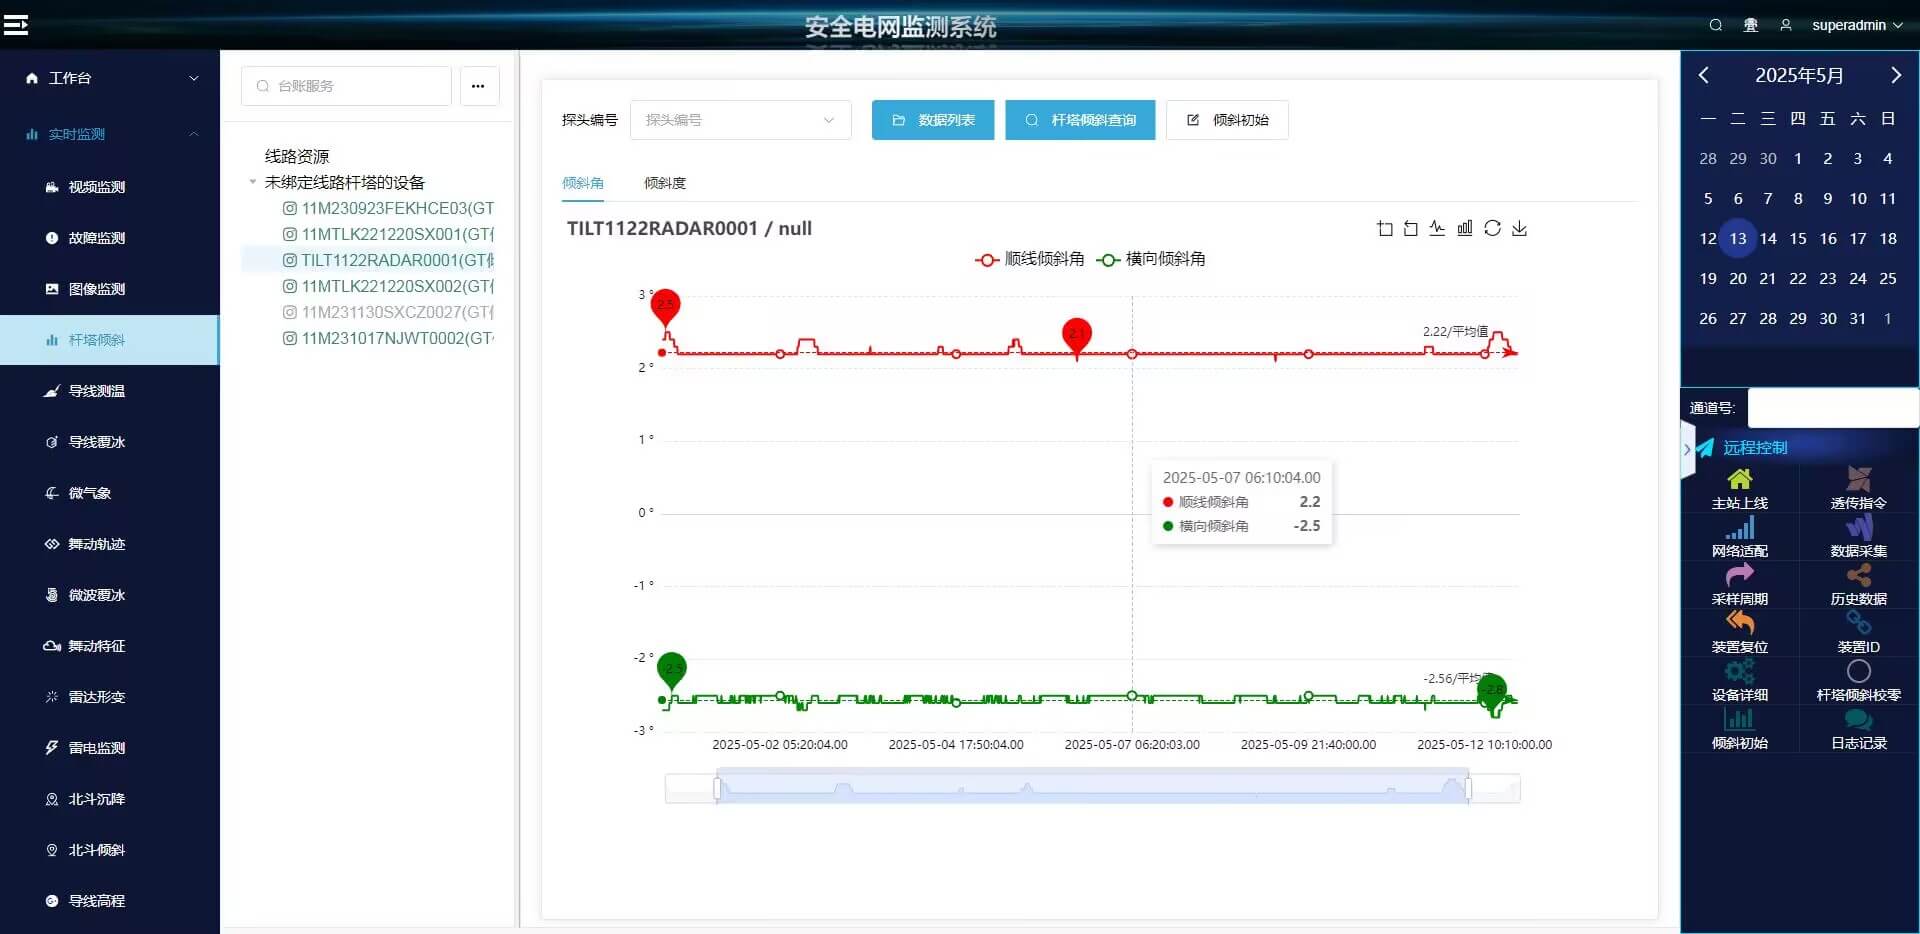Open the superadmin user dropdown
Image resolution: width=1920 pixels, height=934 pixels.
tap(1856, 25)
